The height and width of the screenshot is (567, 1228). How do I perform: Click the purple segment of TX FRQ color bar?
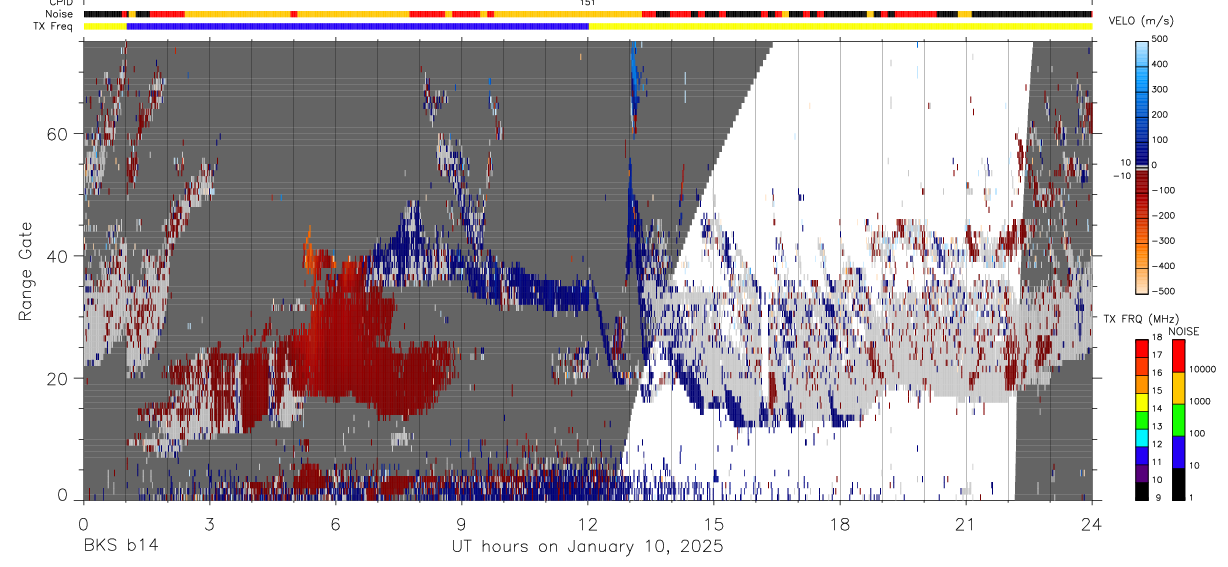tap(1141, 473)
